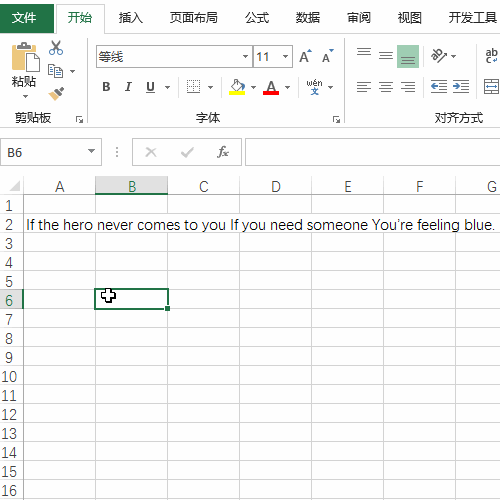Switch to the 插入 ribbon tab
Image resolution: width=500 pixels, height=500 pixels.
tap(130, 18)
